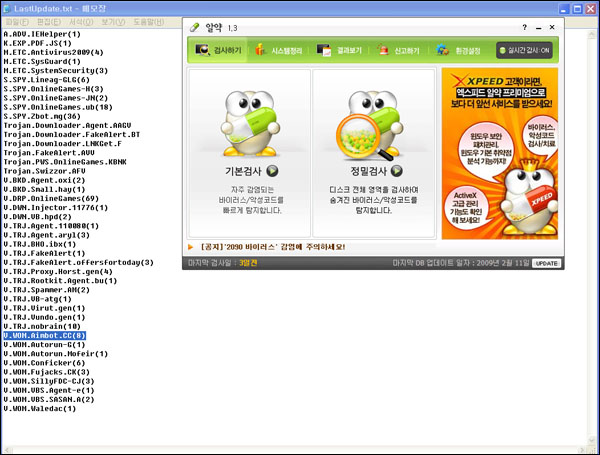Viewport: 600px width, 455px height.
Task: Minimize the 알약 window
Action: (539, 28)
